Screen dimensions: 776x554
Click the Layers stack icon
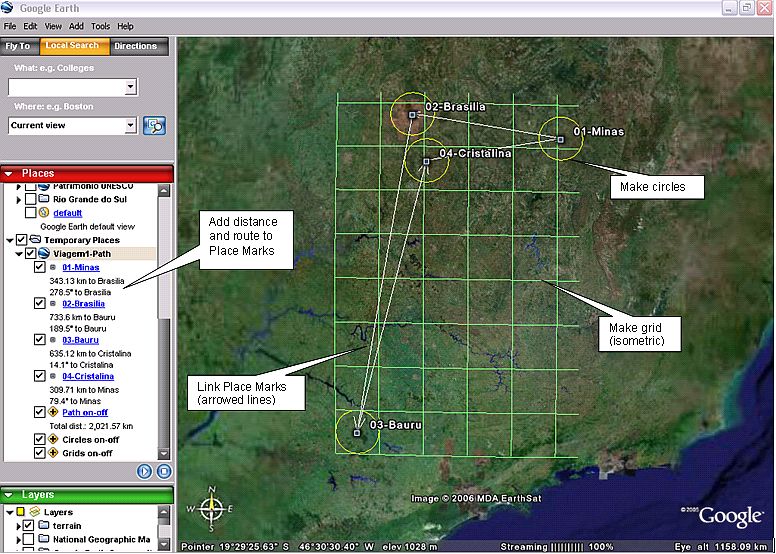pyautogui.click(x=35, y=512)
